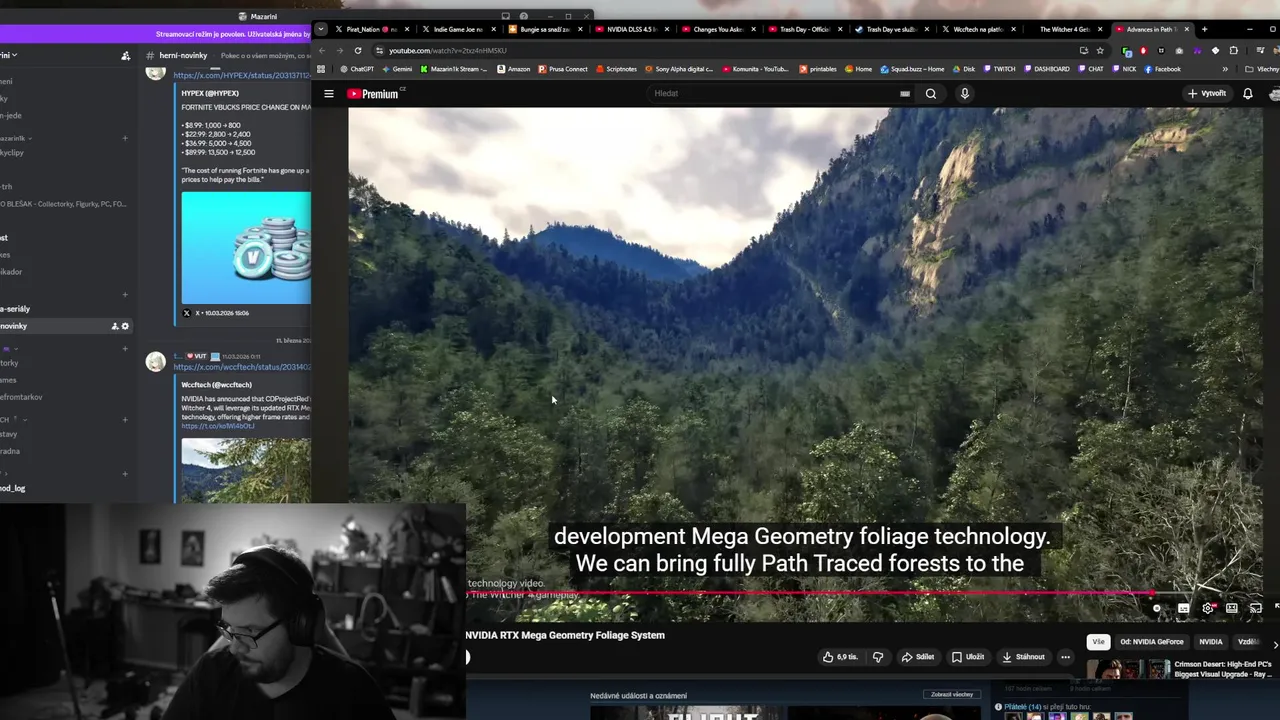1280x720 pixels.
Task: Open the Prusa Connect bookmark
Action: 563,69
